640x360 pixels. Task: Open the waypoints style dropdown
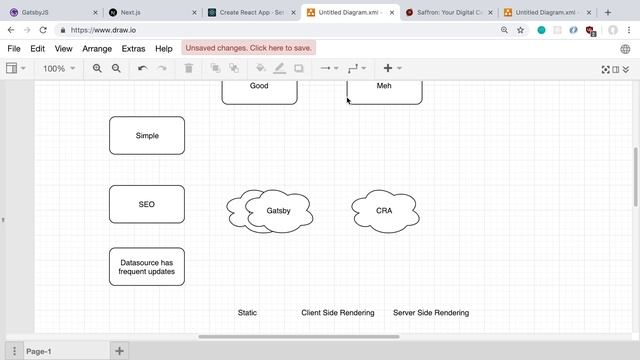click(x=357, y=68)
